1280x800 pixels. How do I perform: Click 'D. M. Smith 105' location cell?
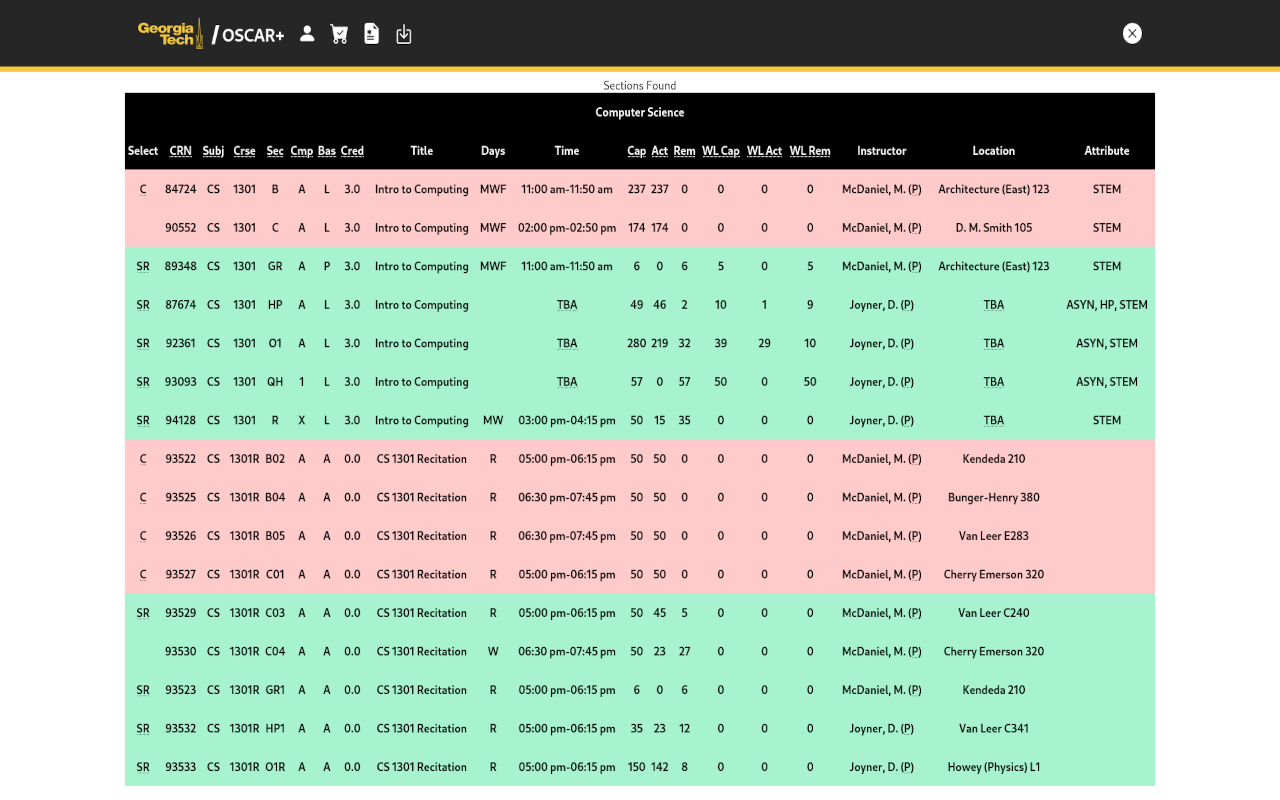click(x=994, y=228)
